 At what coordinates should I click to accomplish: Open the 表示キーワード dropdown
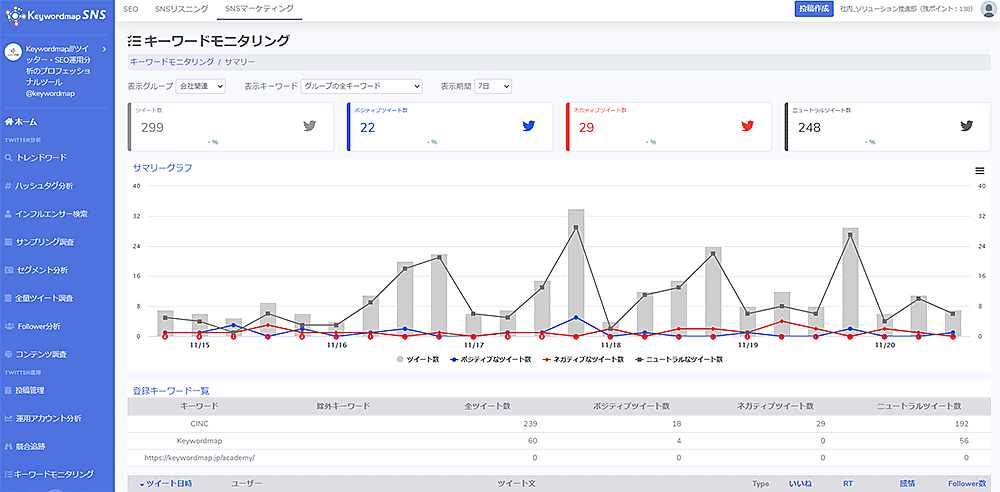(348, 87)
